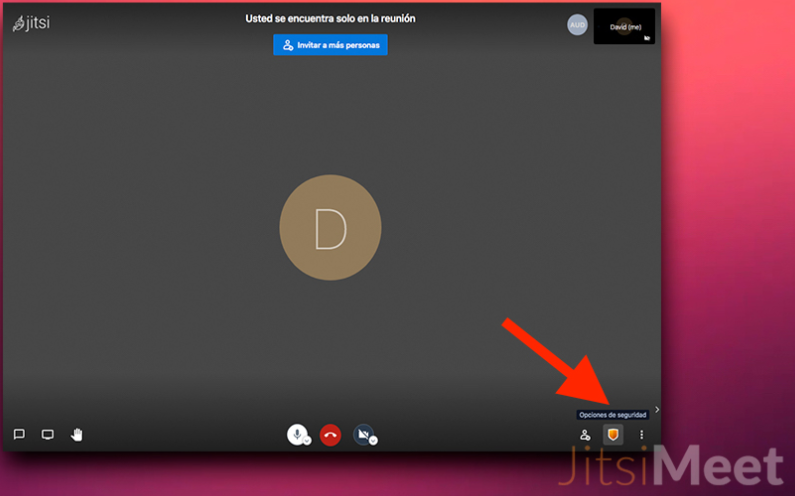Click the muted camera icon on David's thumbnail
The height and width of the screenshot is (496, 795).
647,38
